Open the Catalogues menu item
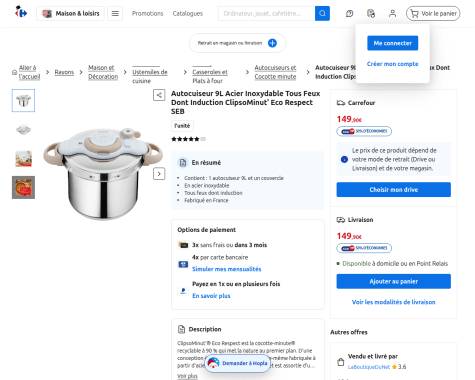This screenshot has height=380, width=475. [188, 14]
